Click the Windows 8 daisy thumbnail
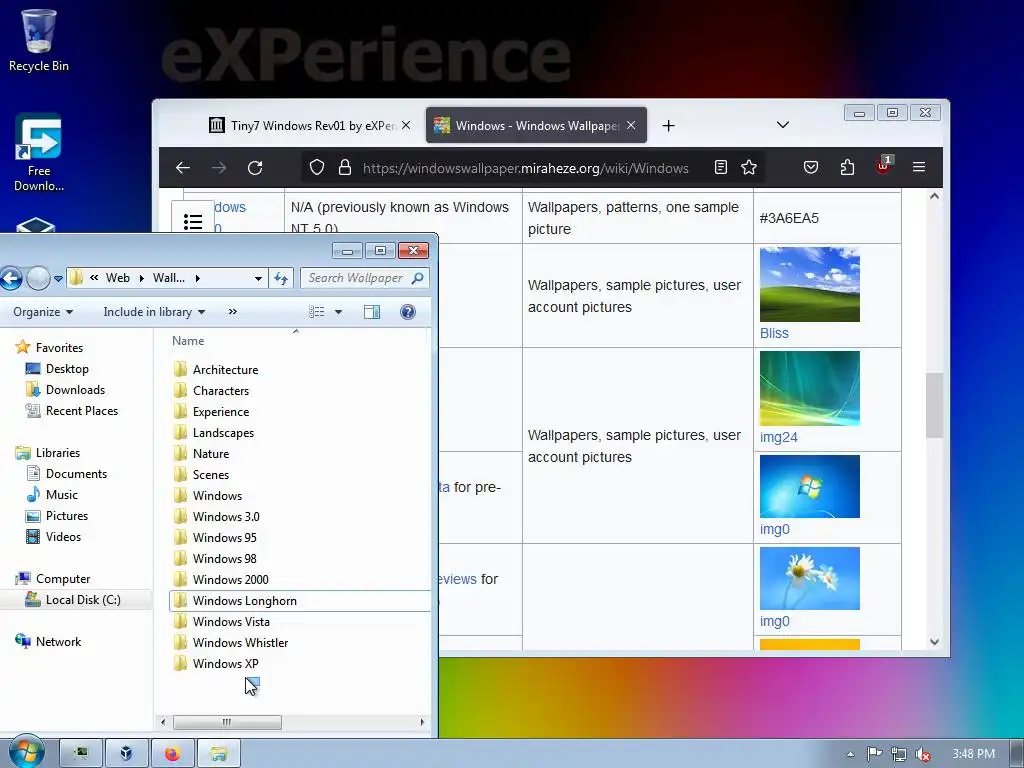Screen dimensions: 1024x768 point(810,579)
